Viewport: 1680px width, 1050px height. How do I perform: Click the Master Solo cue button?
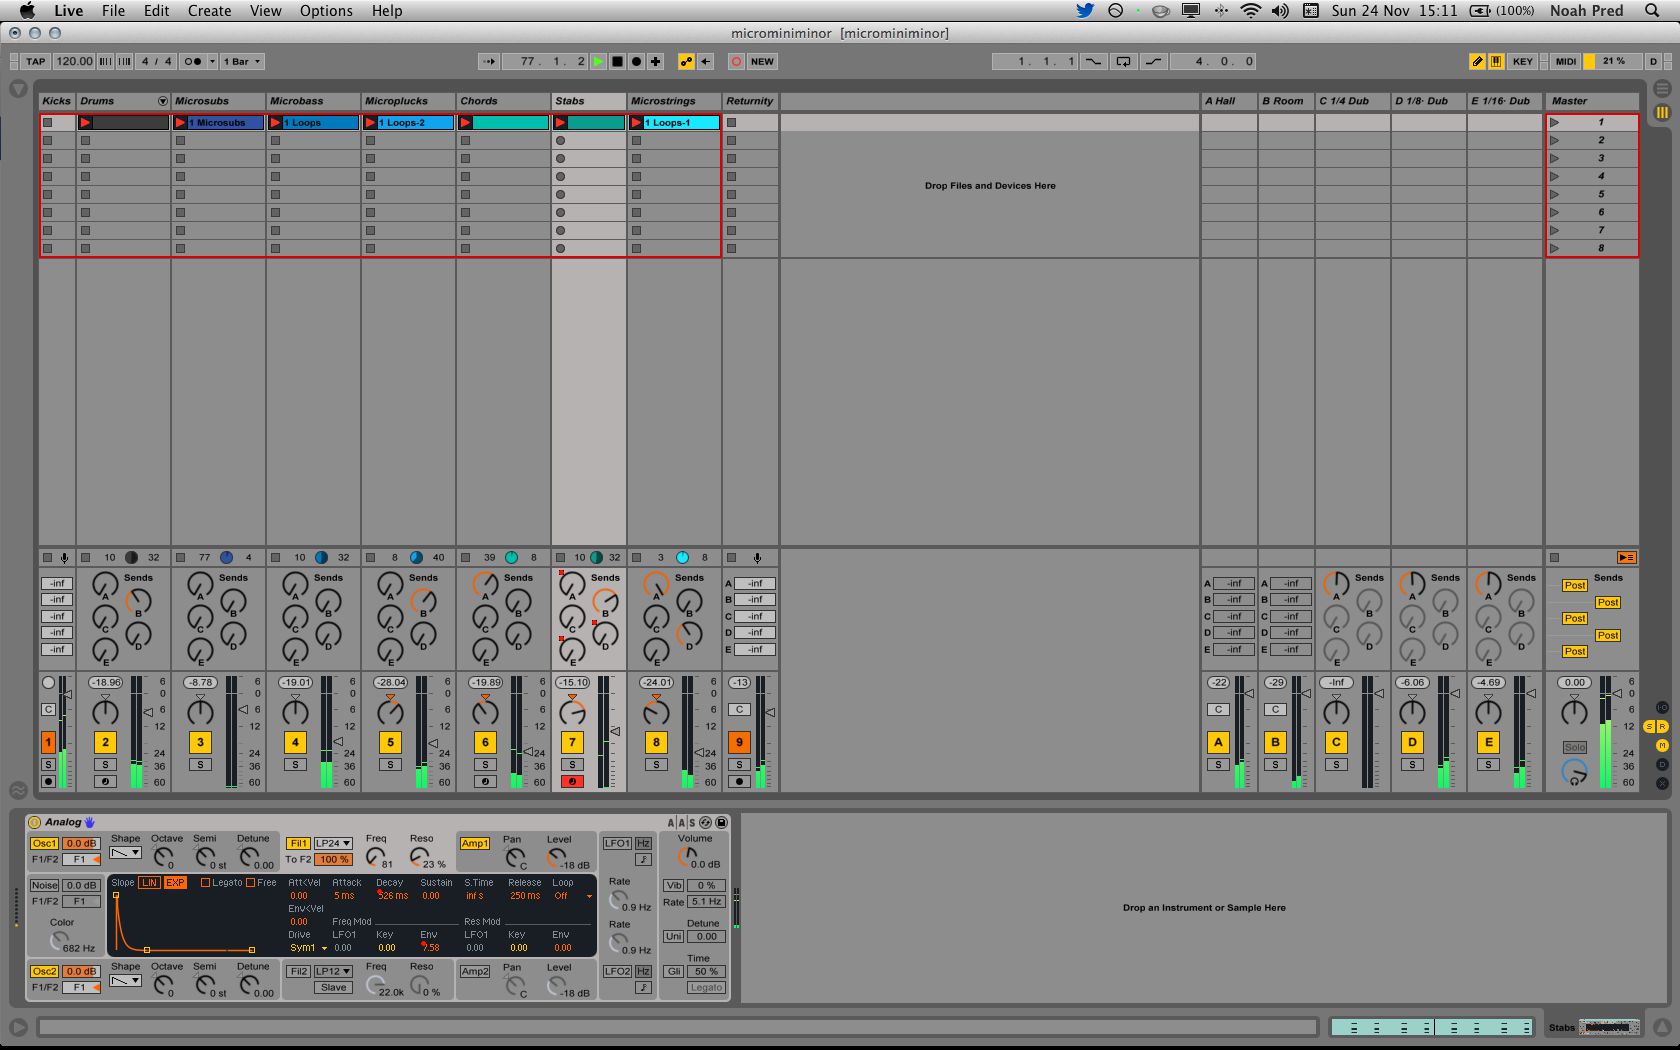[x=1575, y=748]
